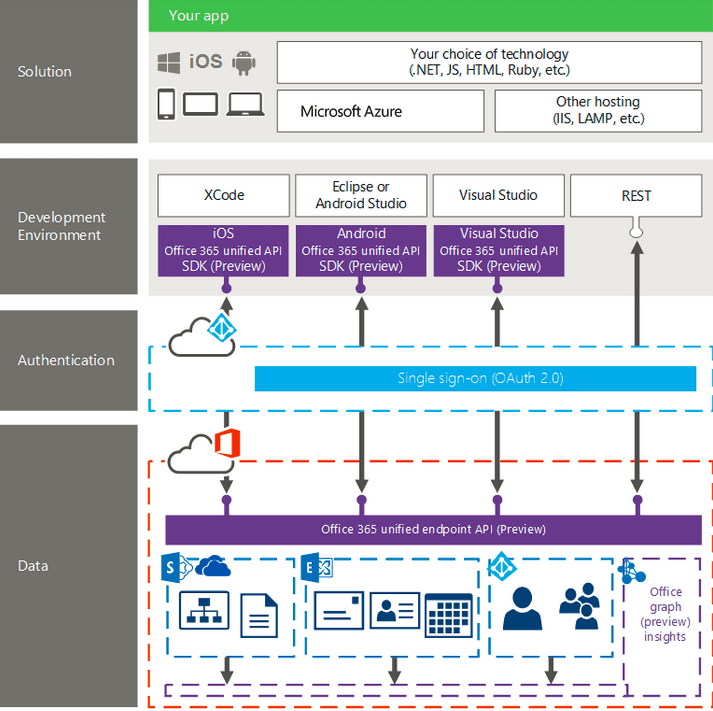Select the laptop device icon
The width and height of the screenshot is (713, 711).
coord(246,105)
